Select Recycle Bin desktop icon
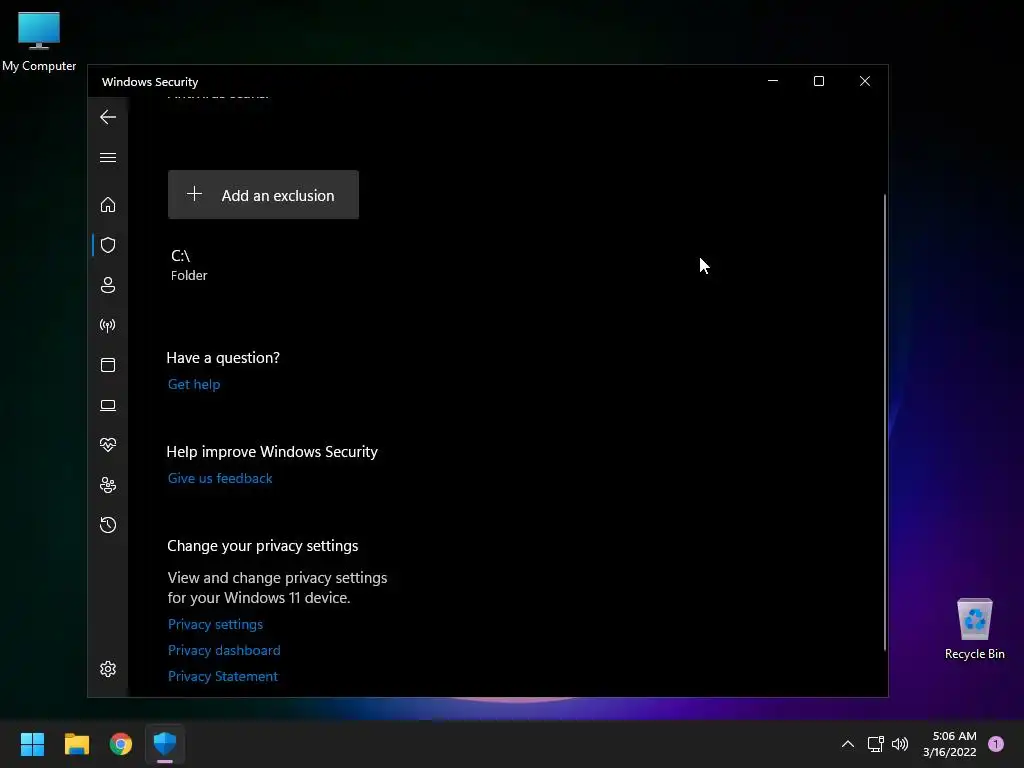 (x=974, y=629)
